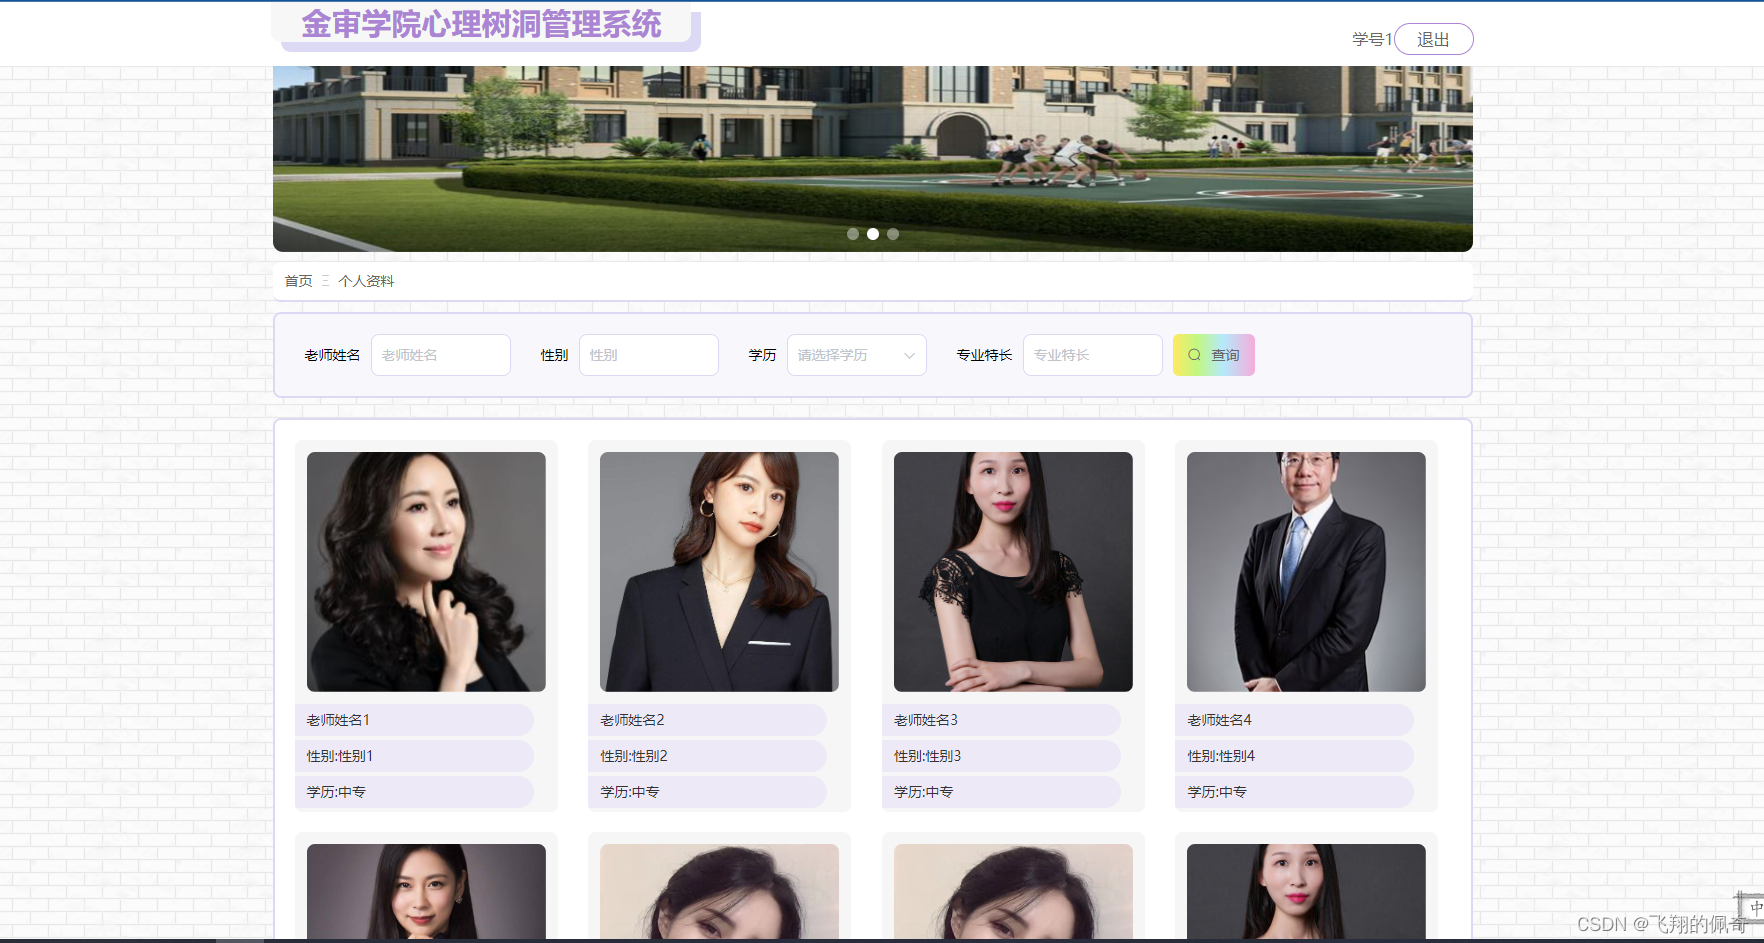
Task: Focus the 性别 input field
Action: [649, 355]
